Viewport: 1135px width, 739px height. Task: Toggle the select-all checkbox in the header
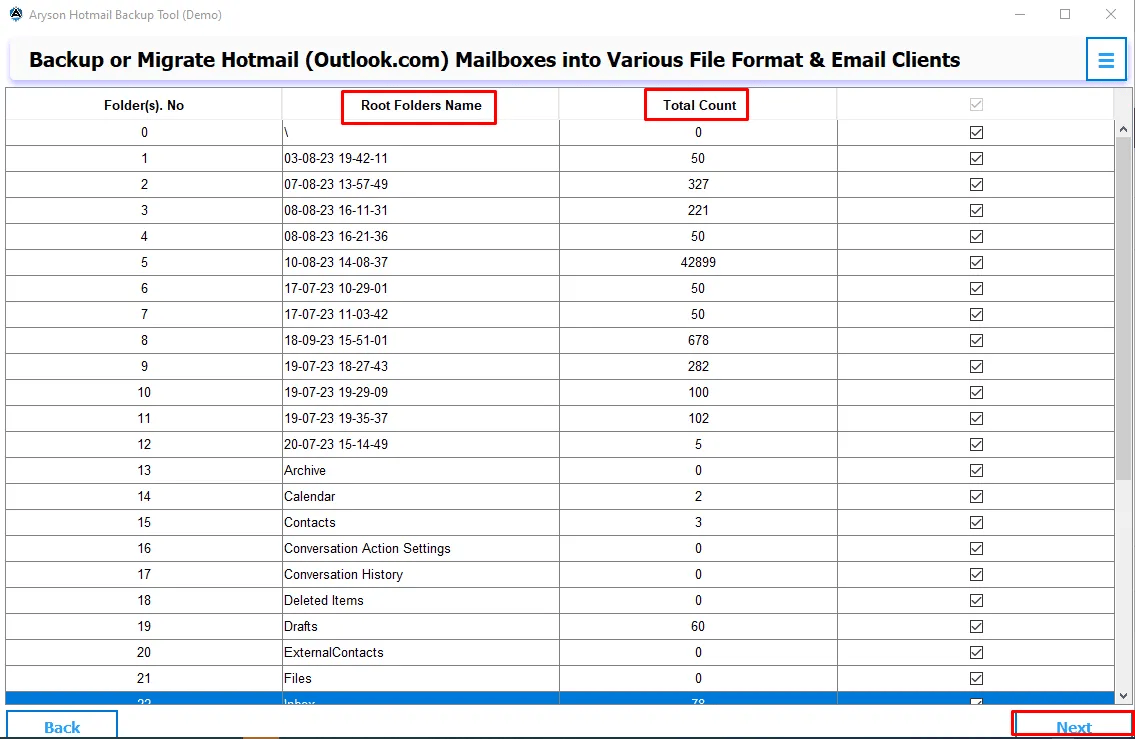[x=976, y=105]
